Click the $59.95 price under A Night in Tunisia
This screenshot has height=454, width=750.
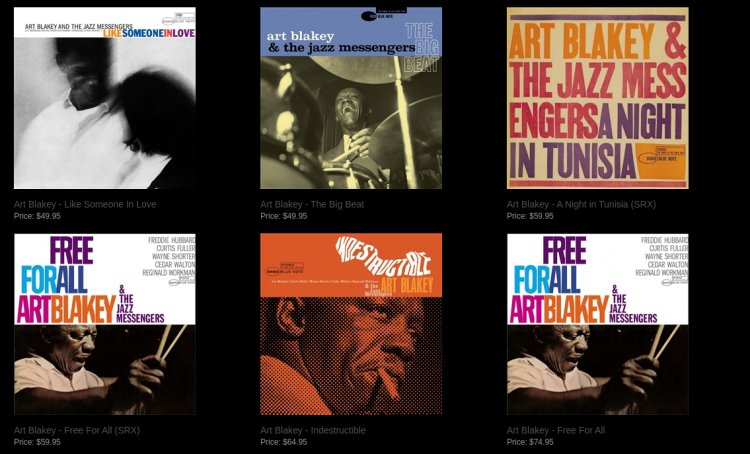(x=530, y=216)
